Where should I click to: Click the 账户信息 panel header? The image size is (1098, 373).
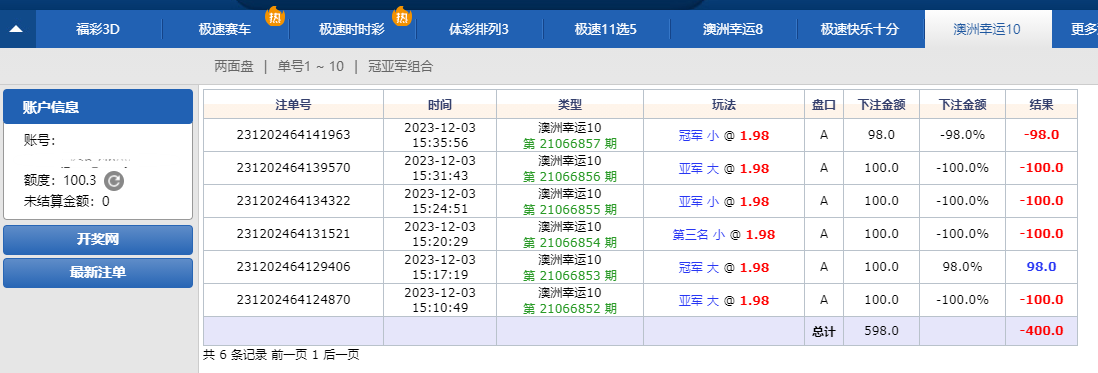[98, 107]
